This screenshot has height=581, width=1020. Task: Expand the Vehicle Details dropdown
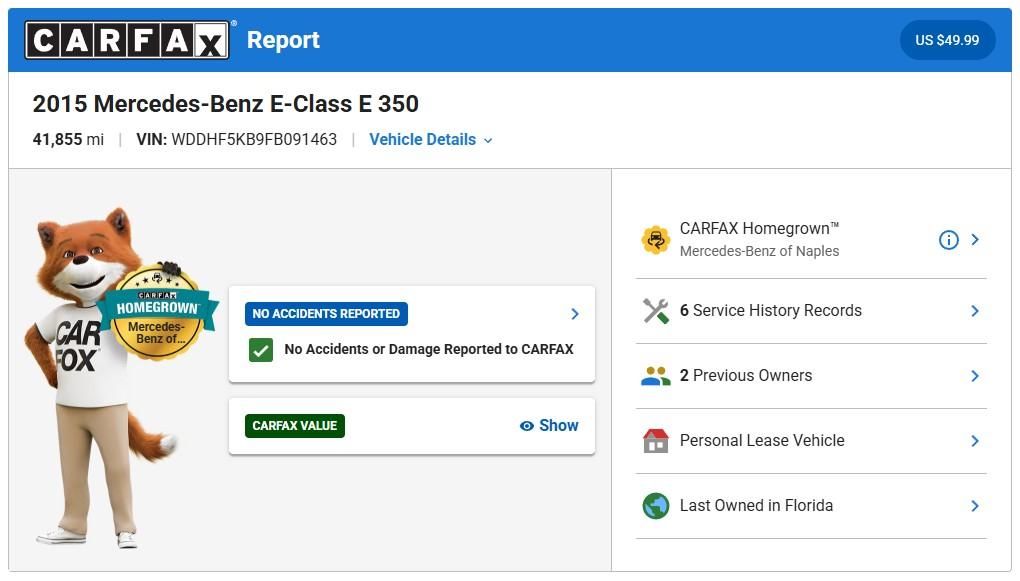click(431, 139)
